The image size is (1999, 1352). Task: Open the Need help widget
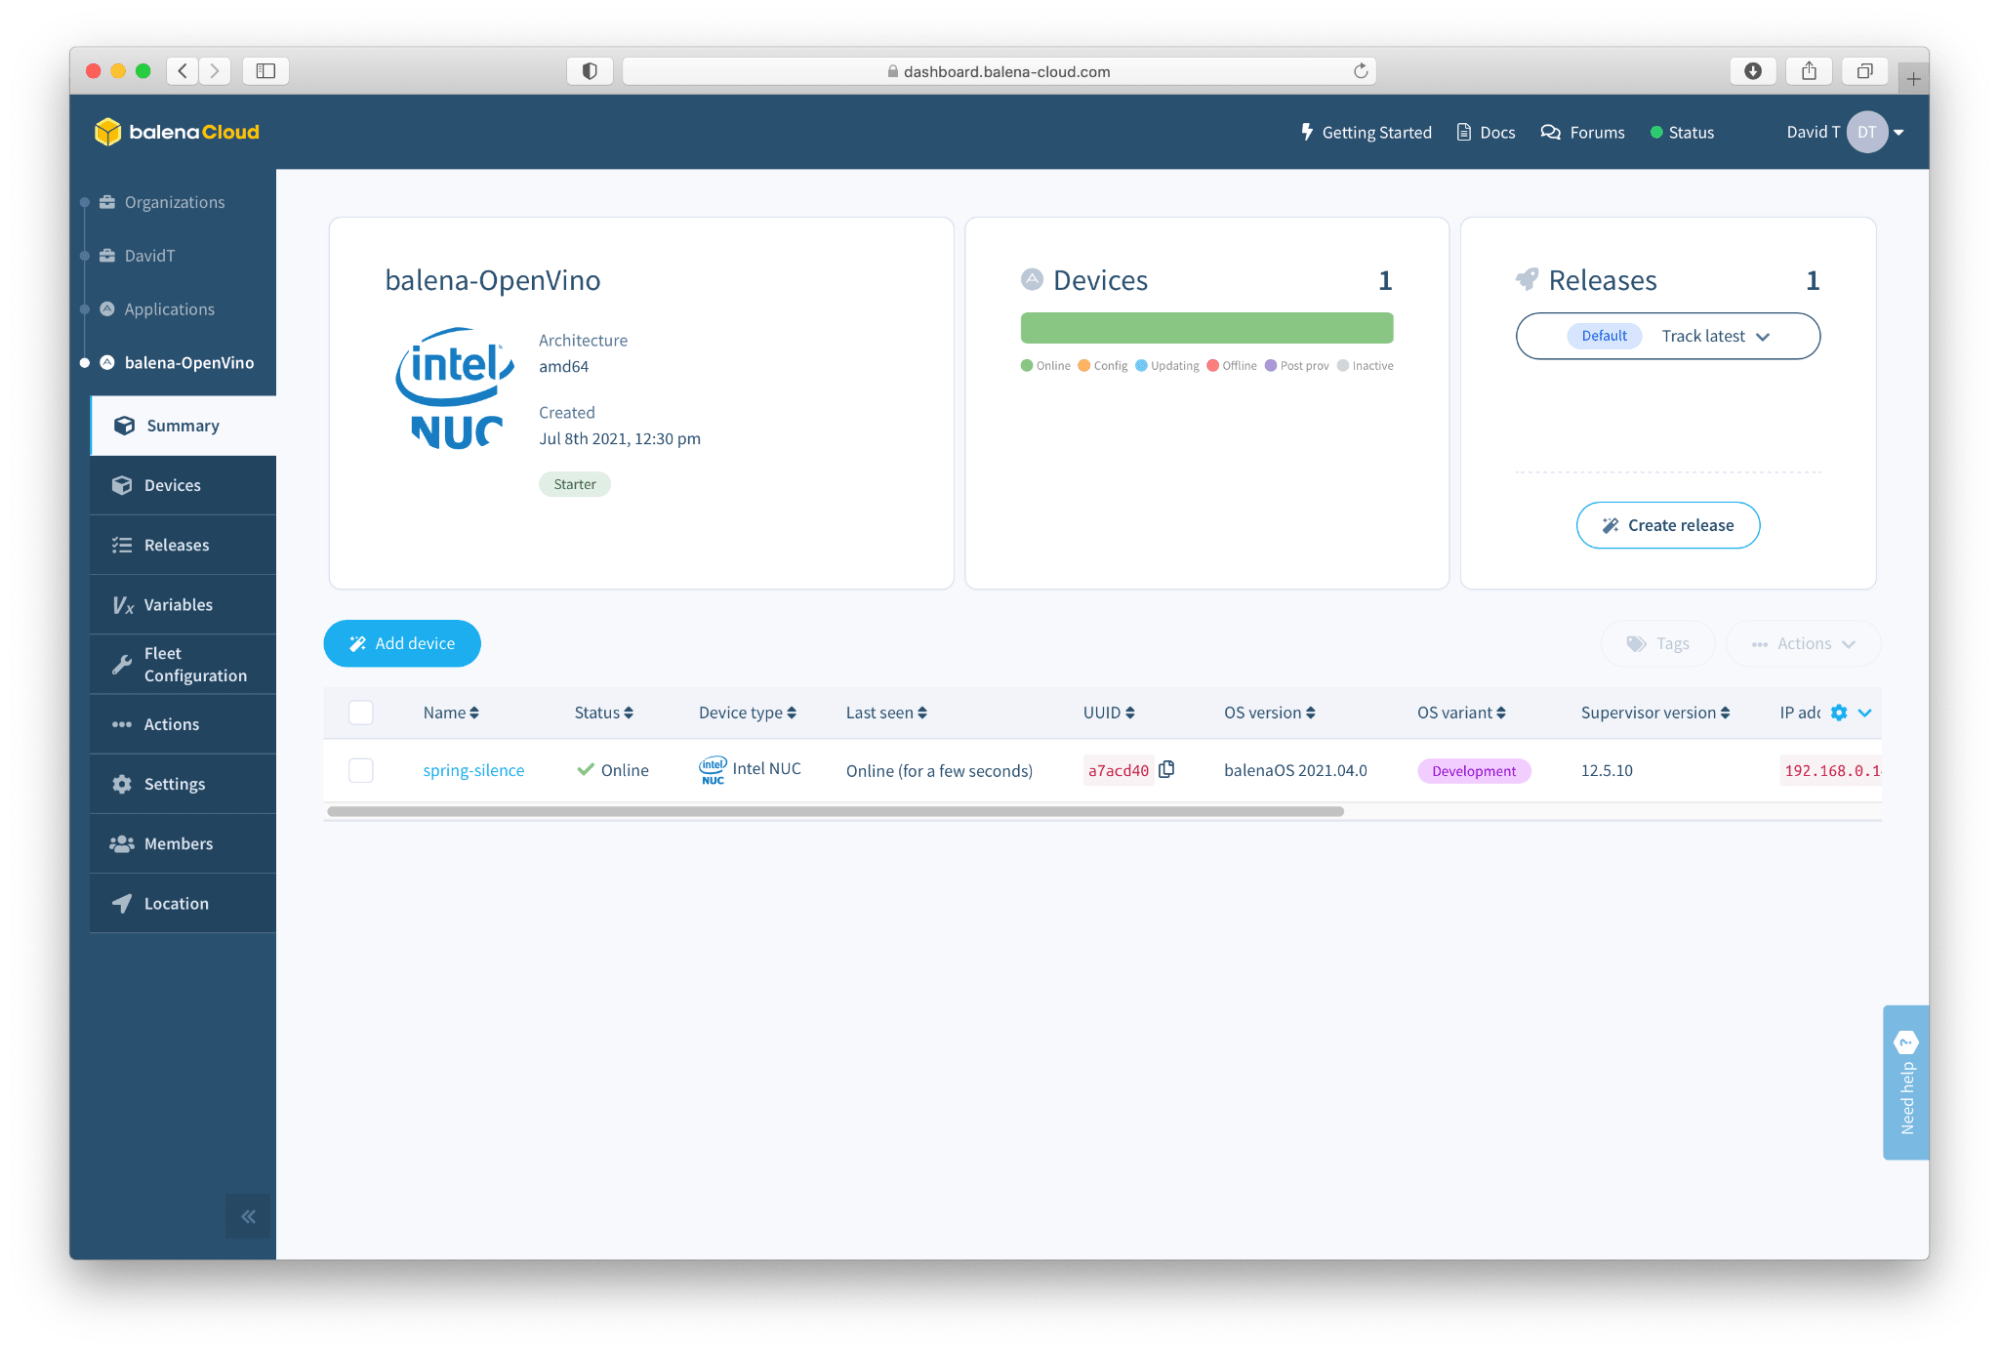(1905, 1082)
